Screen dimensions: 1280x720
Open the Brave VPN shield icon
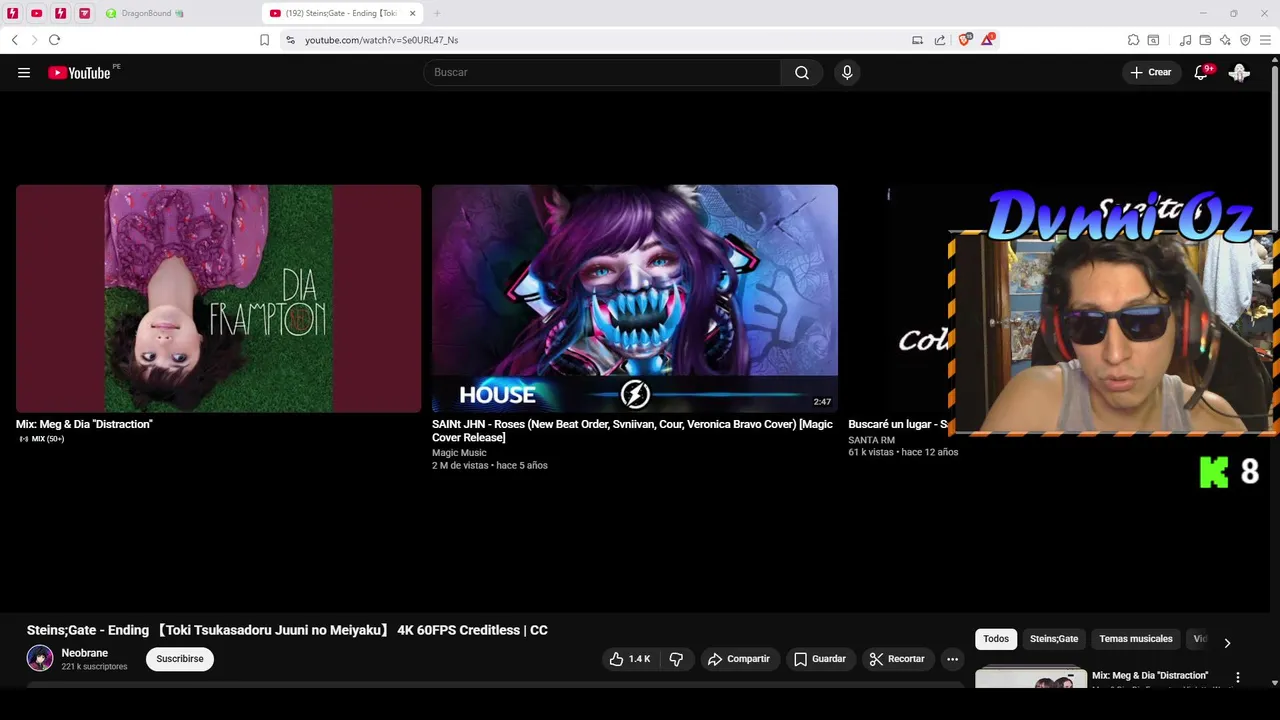[x=1245, y=40]
